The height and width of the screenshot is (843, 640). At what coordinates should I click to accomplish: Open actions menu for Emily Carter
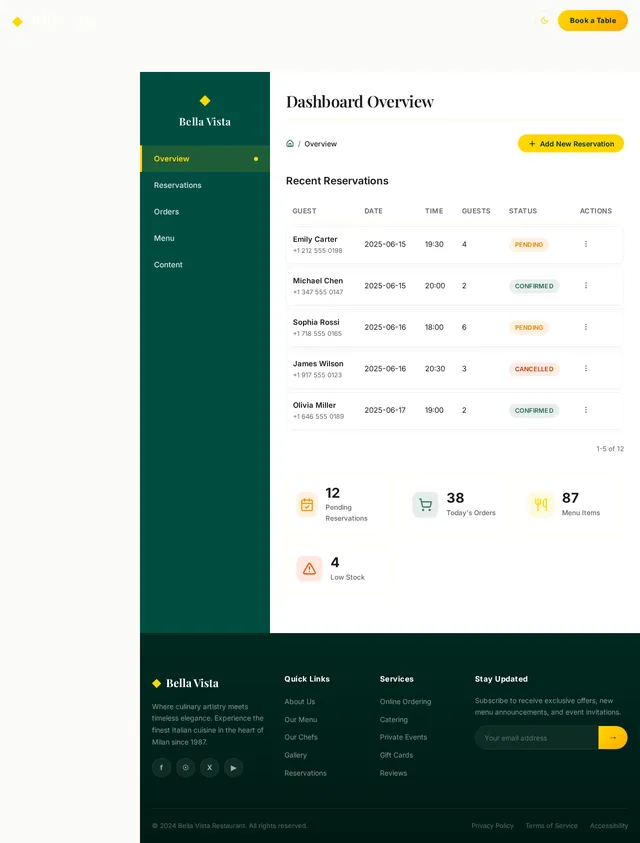[586, 244]
